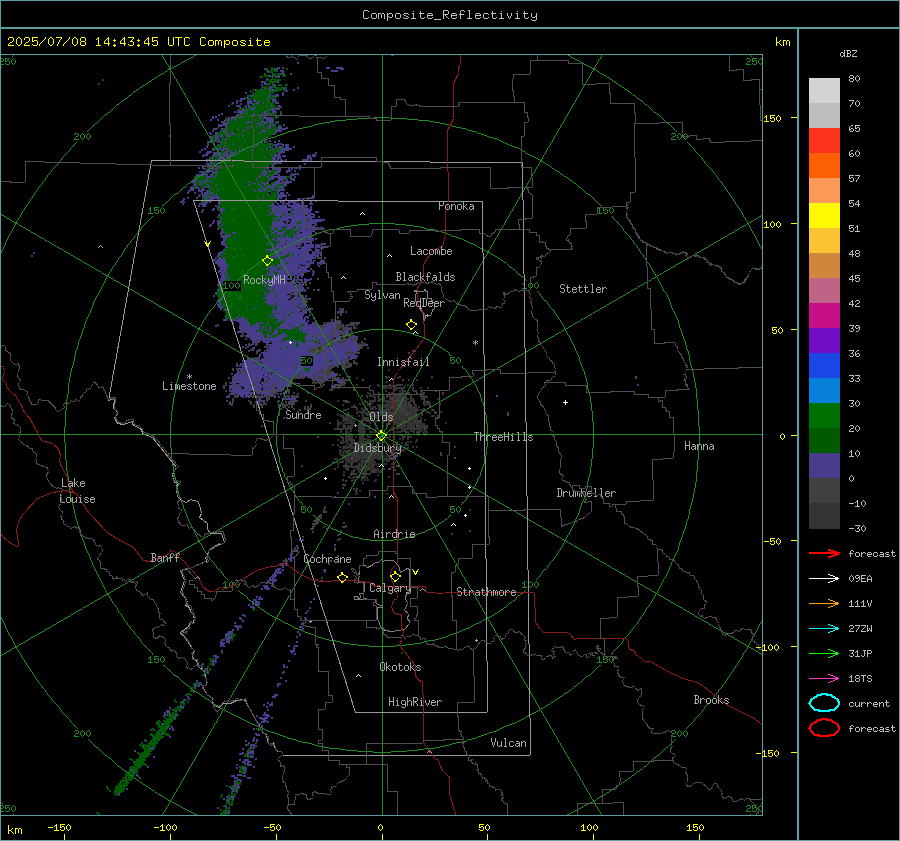Click the Airdrie label
900x841 pixels.
click(x=394, y=534)
